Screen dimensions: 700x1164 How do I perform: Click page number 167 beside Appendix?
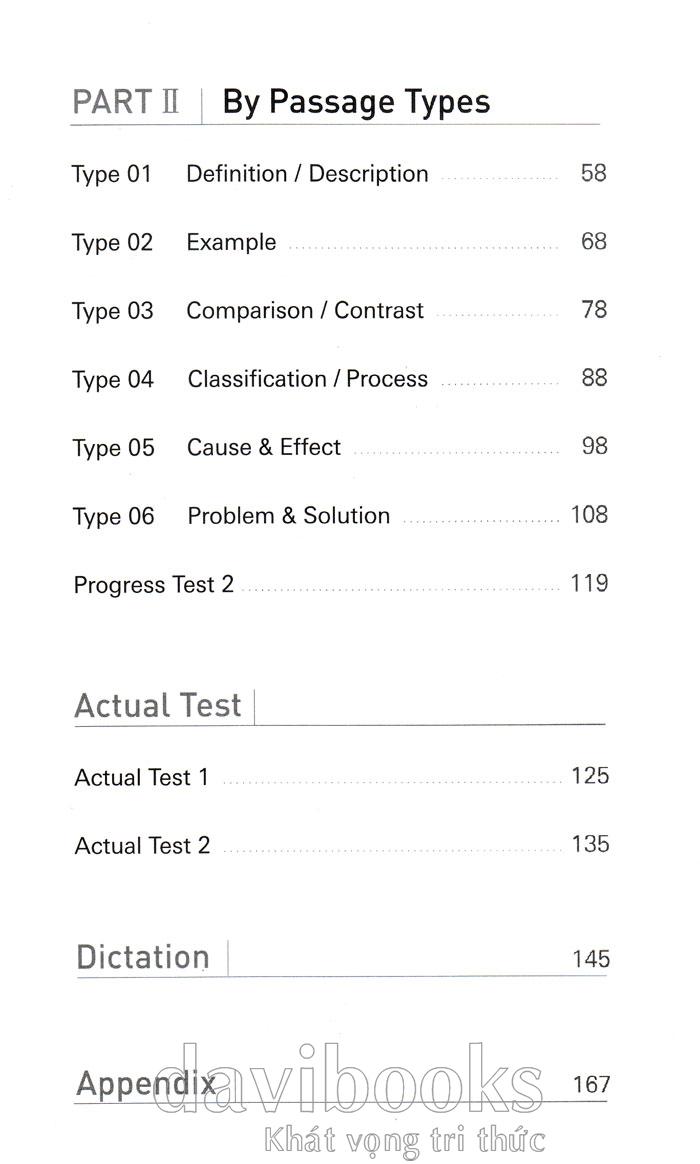591,1084
